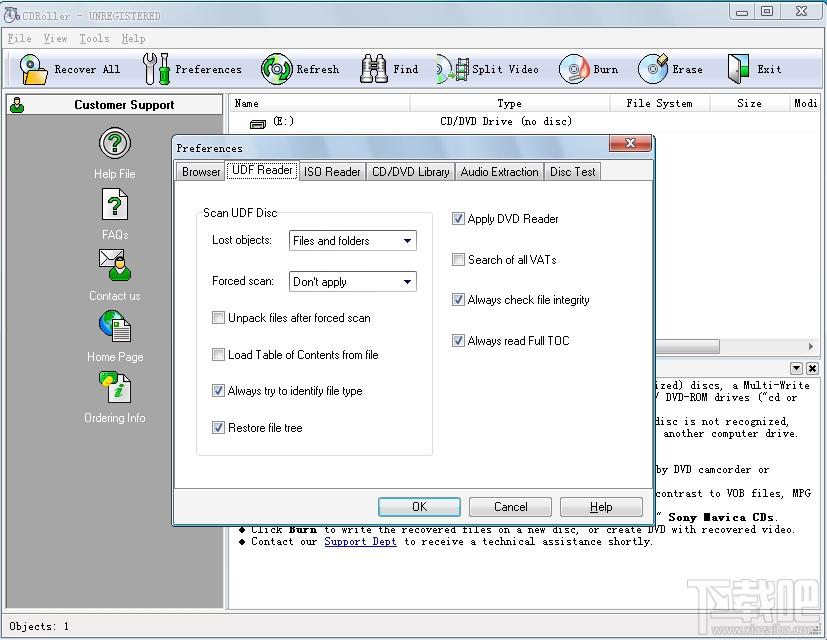This screenshot has width=827, height=640.
Task: Open the Tools menu
Action: (94, 39)
